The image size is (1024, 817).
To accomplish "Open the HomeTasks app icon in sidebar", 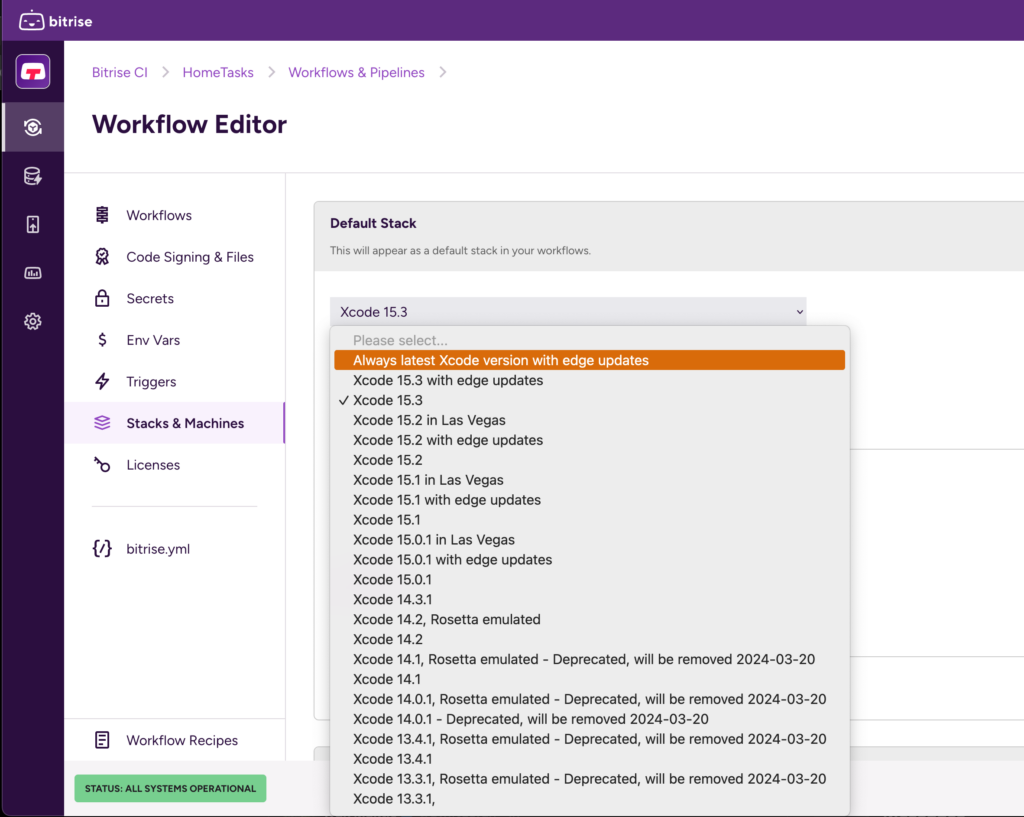I will (x=33, y=71).
